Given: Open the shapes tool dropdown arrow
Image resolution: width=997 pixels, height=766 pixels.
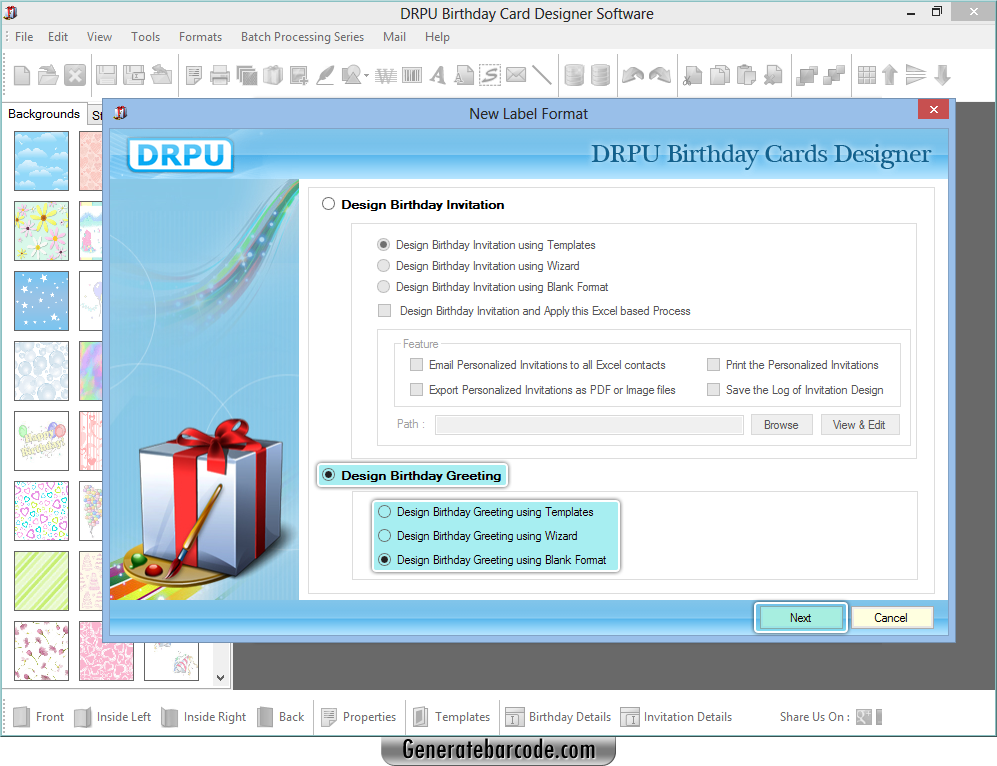Looking at the screenshot, I should click(366, 76).
